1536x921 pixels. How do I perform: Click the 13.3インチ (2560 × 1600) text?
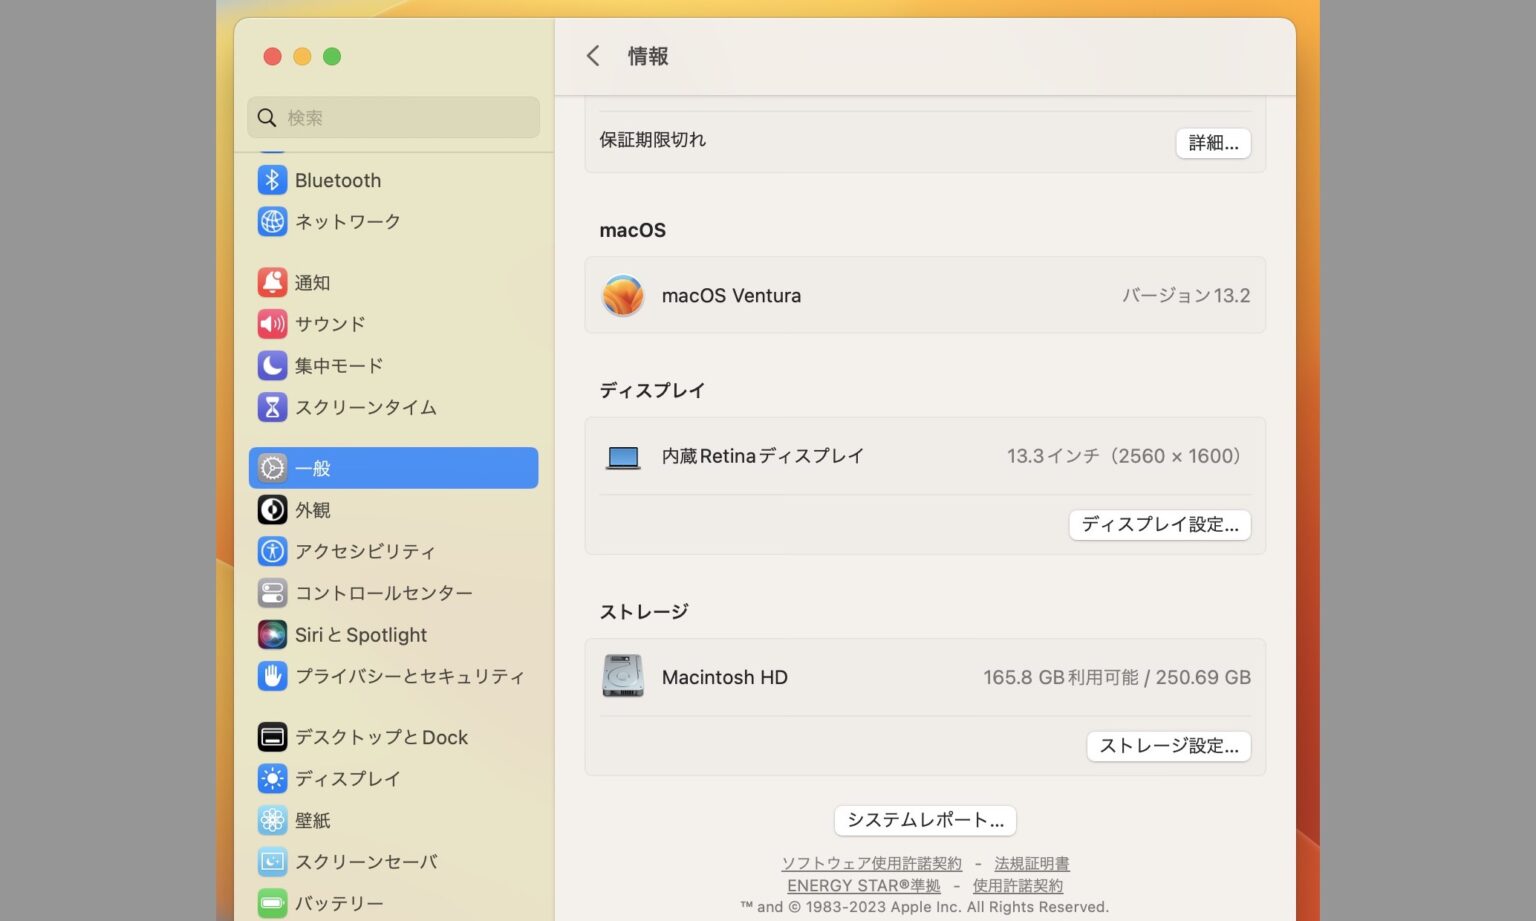pyautogui.click(x=1123, y=456)
